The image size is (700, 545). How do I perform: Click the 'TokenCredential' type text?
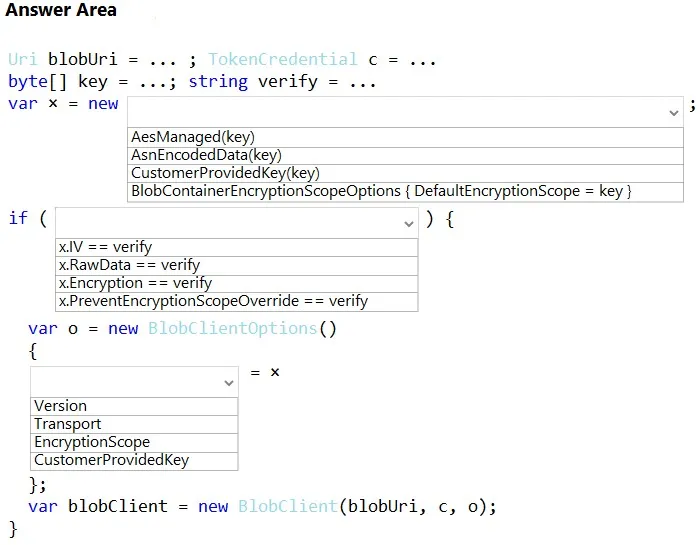click(x=283, y=59)
